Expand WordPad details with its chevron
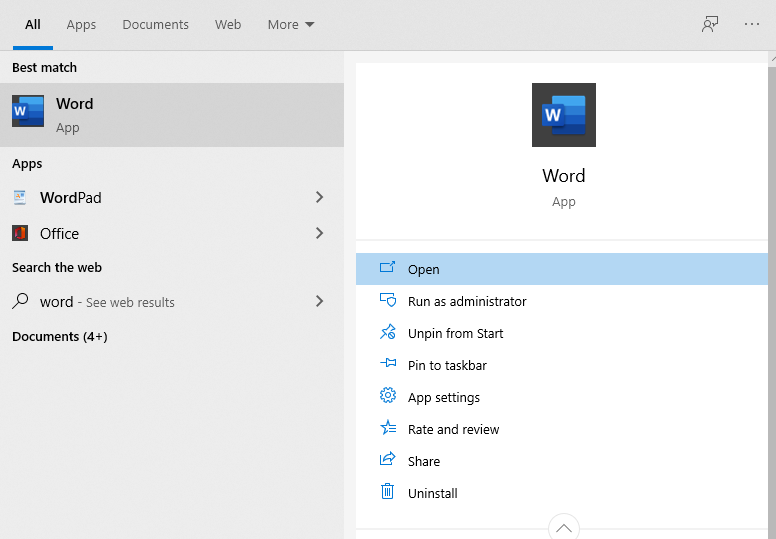Screen dimensions: 776x539 pos(320,197)
